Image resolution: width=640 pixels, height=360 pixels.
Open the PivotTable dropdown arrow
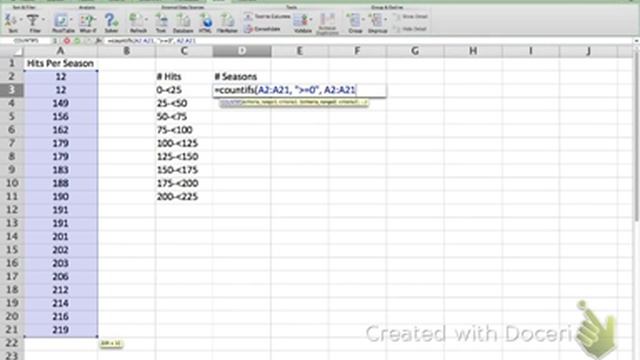click(x=71, y=20)
